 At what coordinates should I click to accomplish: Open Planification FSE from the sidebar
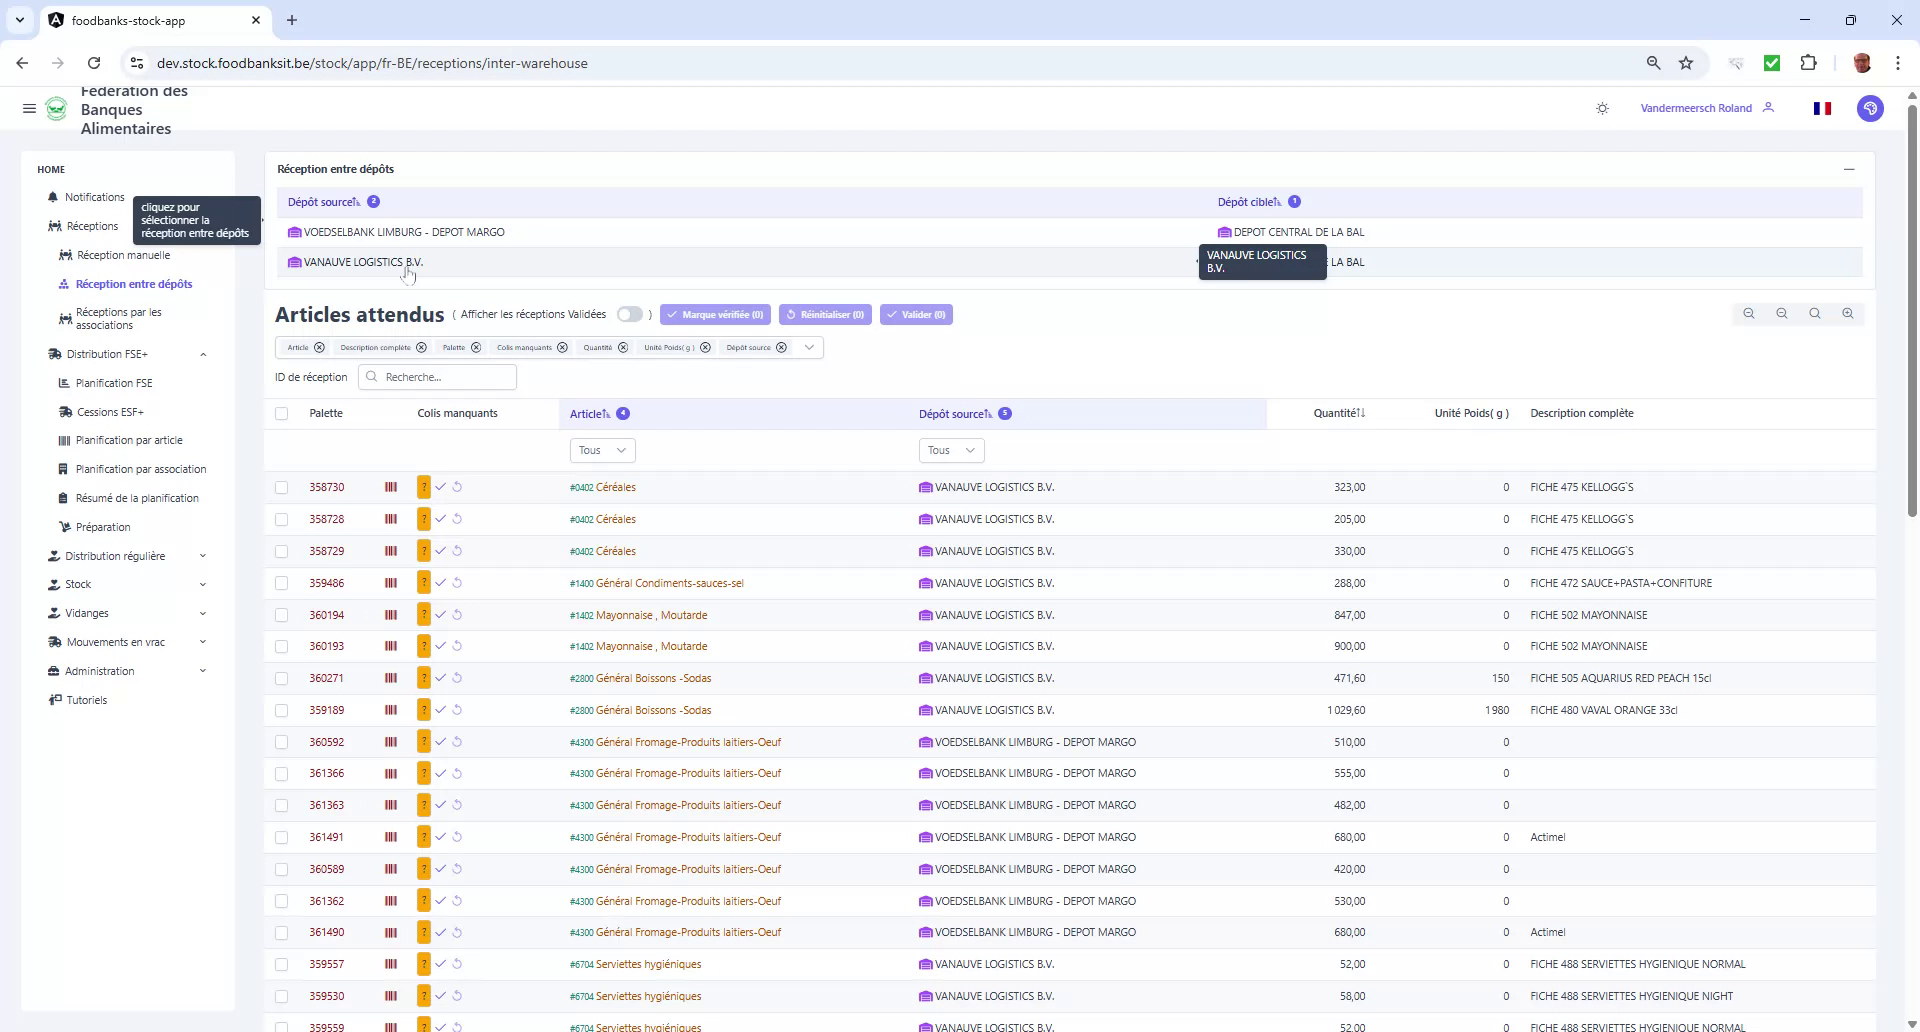click(115, 383)
